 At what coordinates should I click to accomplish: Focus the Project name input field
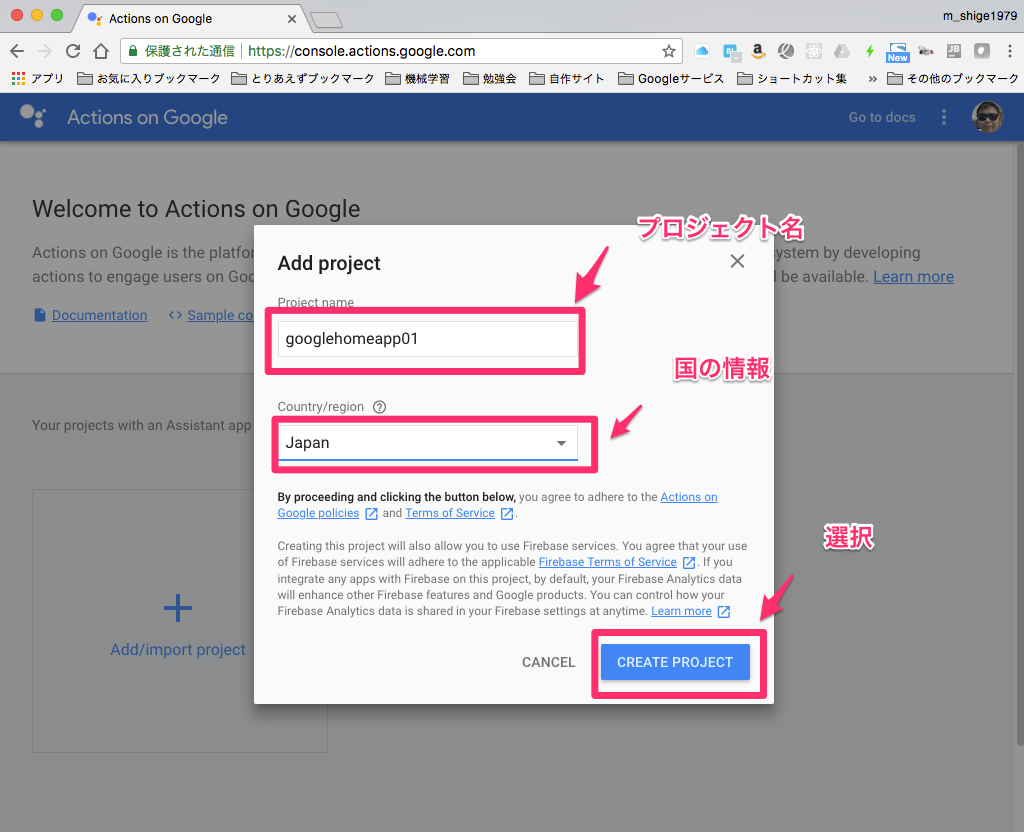pyautogui.click(x=428, y=338)
